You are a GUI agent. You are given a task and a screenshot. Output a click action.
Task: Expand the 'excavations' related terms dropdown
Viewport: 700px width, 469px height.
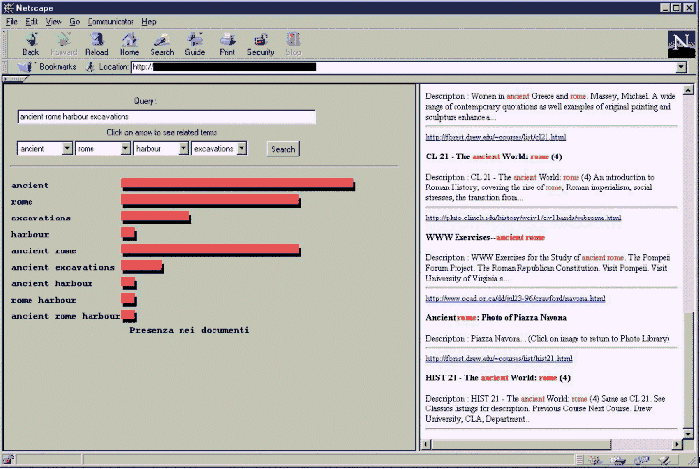click(x=242, y=149)
